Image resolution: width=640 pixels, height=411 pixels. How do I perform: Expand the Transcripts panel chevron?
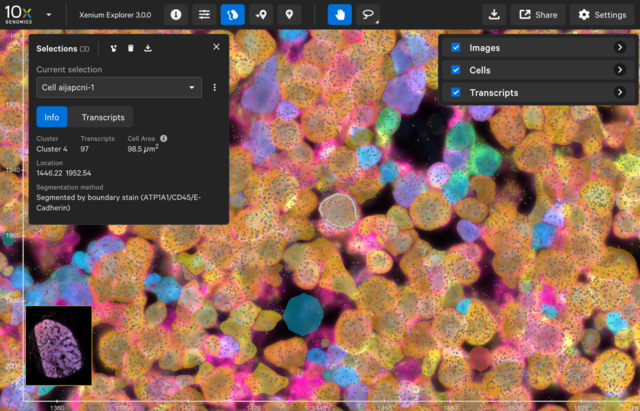(620, 93)
